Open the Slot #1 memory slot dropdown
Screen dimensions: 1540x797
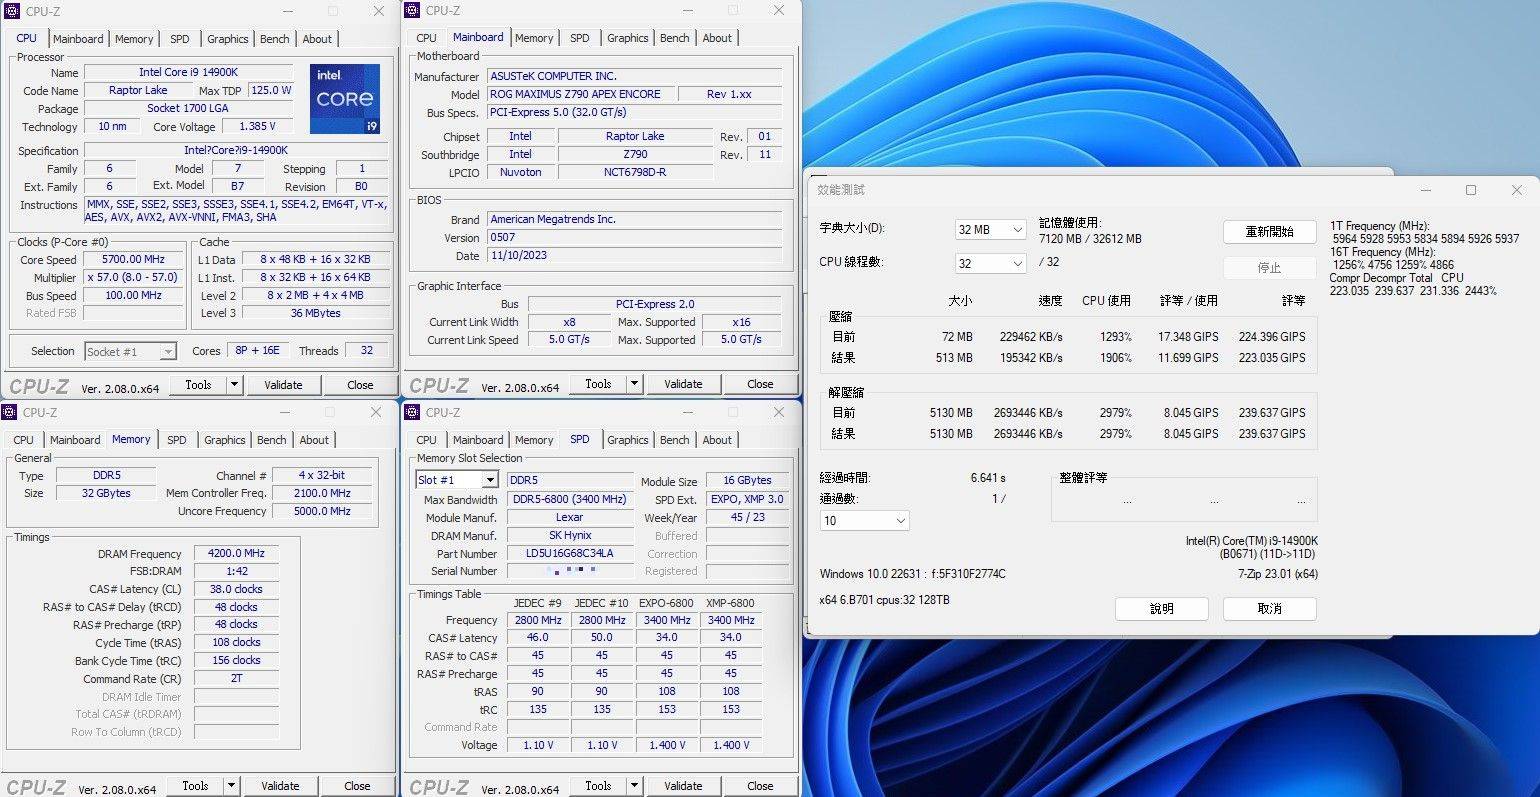click(x=457, y=480)
